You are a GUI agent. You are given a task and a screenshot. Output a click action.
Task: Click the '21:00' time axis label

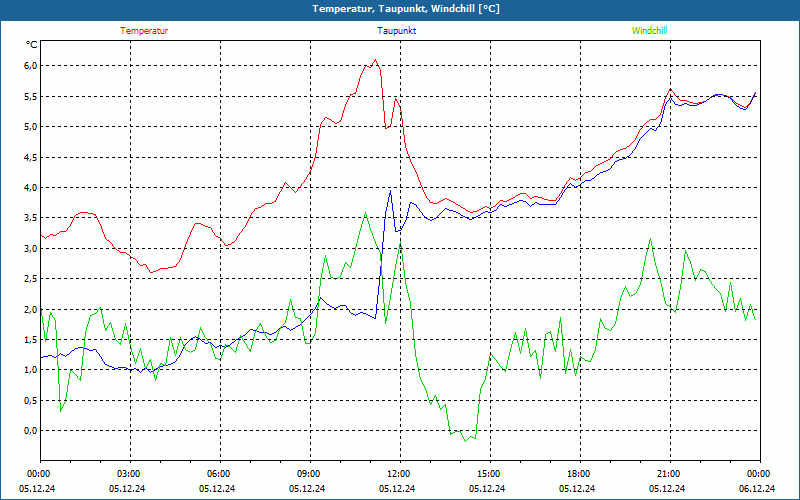click(668, 474)
